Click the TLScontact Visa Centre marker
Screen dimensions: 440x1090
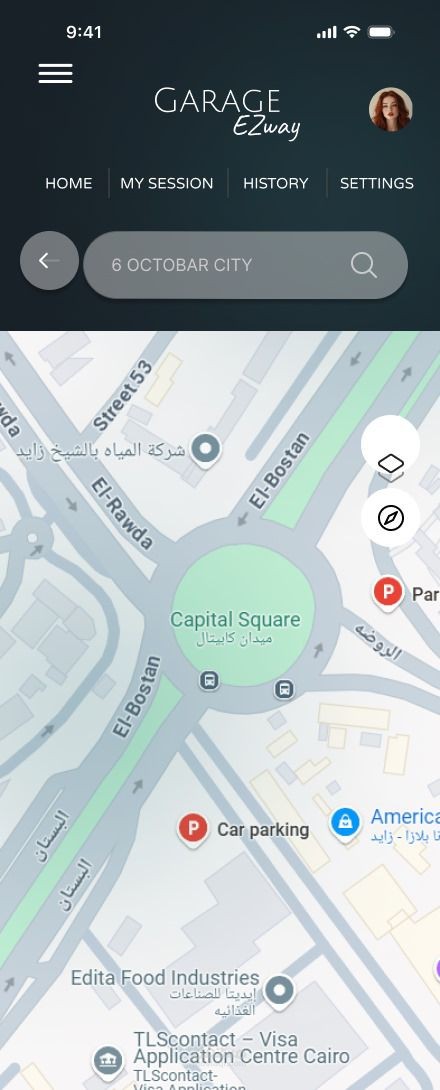point(109,1061)
